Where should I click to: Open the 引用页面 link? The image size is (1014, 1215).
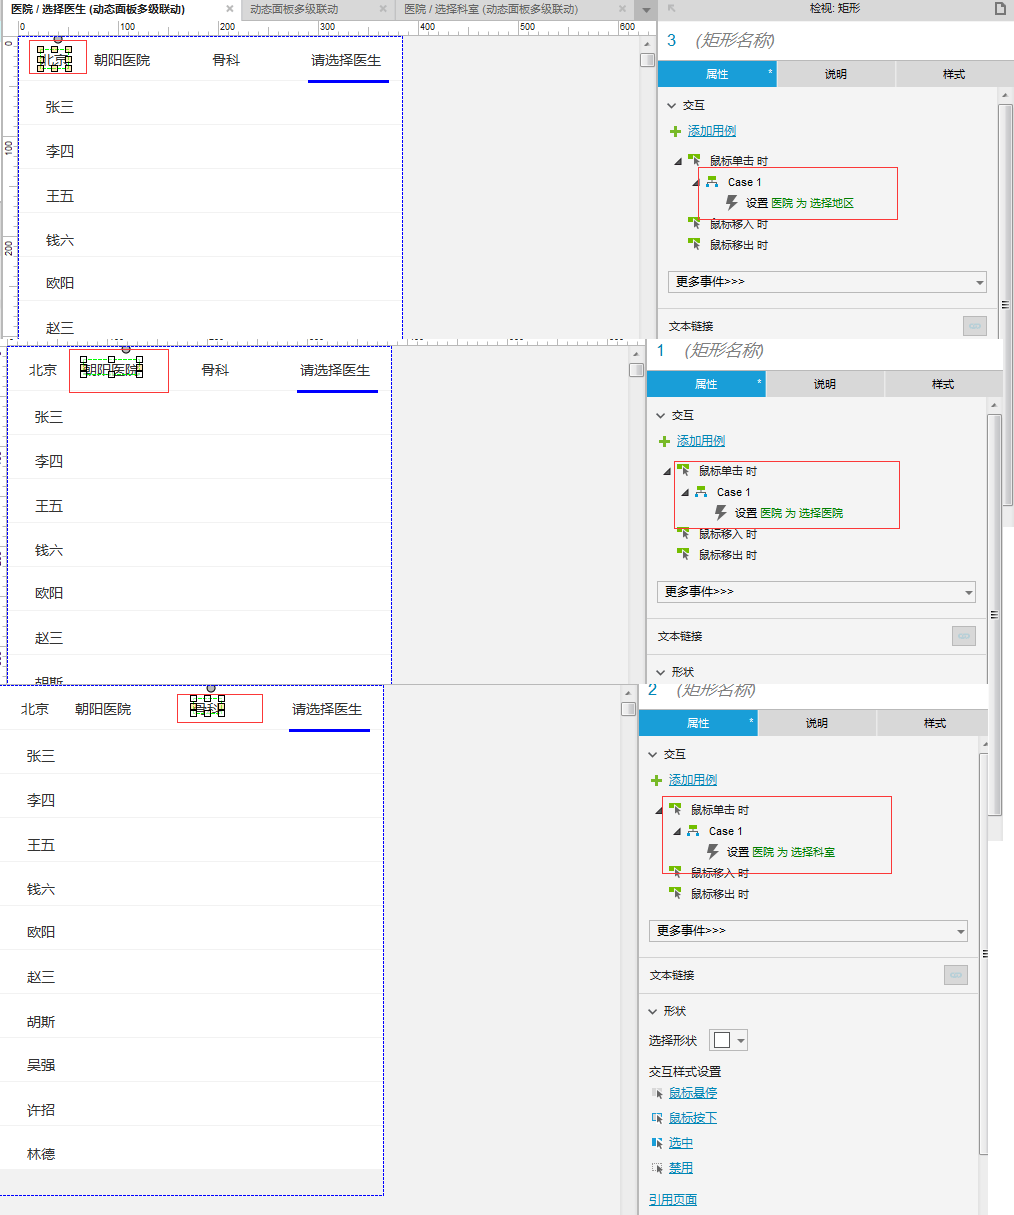click(x=672, y=1199)
